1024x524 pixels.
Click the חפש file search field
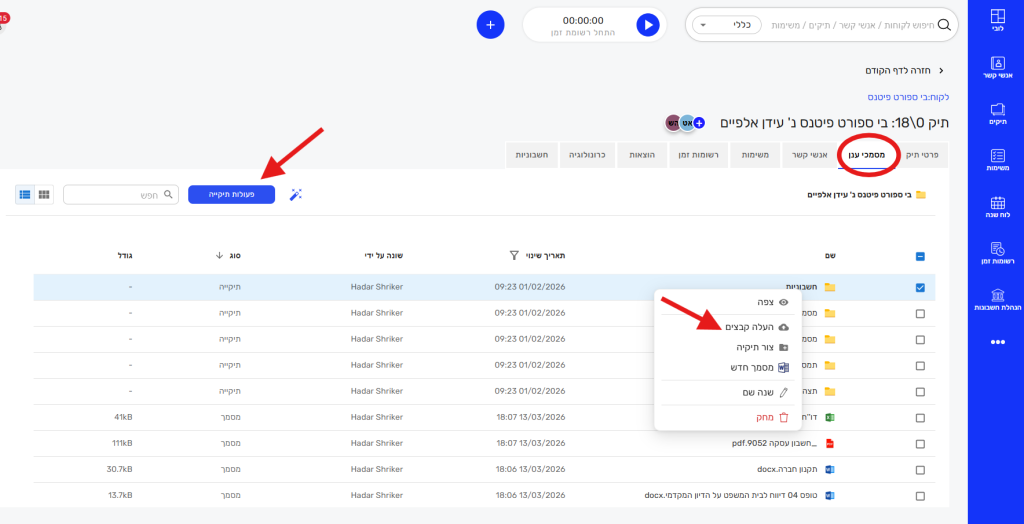coord(120,194)
